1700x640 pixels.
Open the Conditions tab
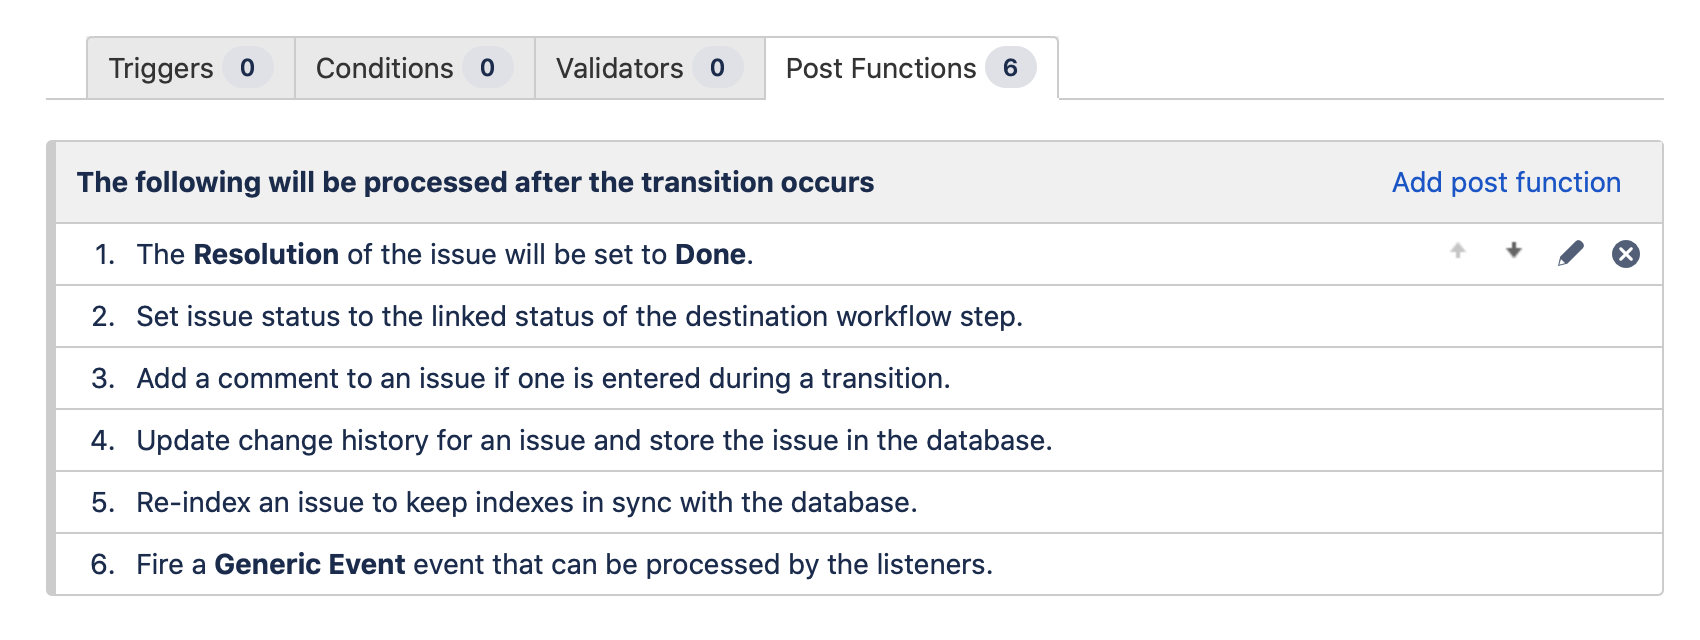[x=385, y=68]
